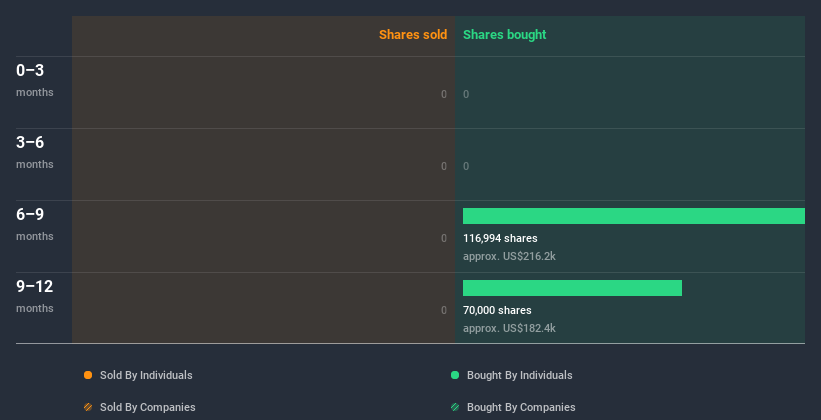Toggle the Sold By Individuals legend label
Viewport: 821px width, 420px height.
point(146,375)
